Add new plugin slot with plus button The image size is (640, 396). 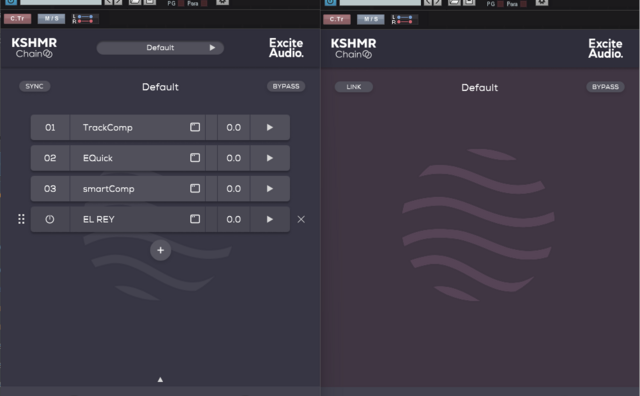[x=160, y=250]
